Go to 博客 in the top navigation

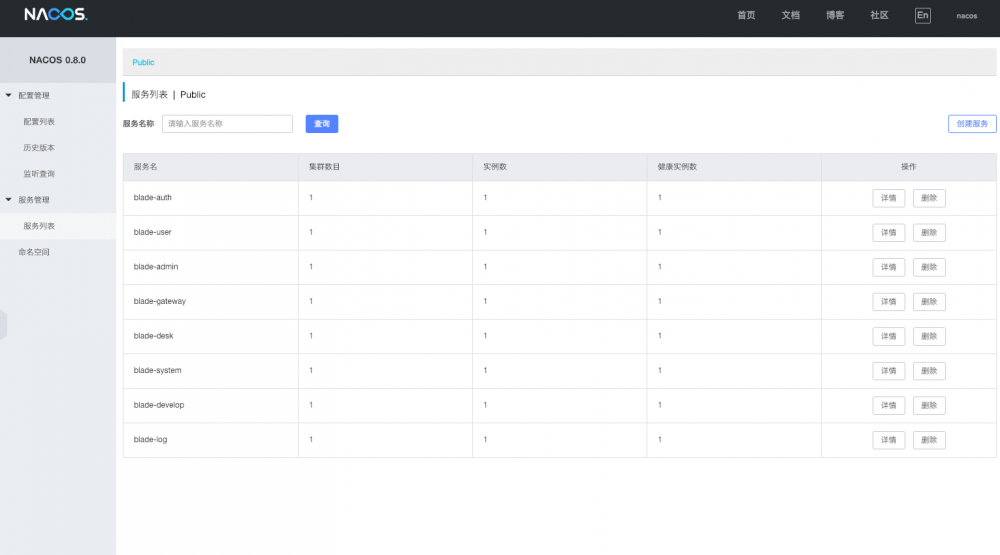[835, 15]
